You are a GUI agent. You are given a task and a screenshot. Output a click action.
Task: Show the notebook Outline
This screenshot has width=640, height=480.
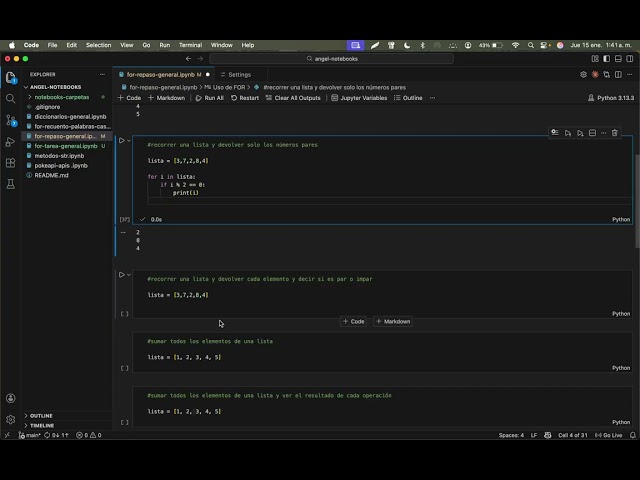[x=408, y=98]
